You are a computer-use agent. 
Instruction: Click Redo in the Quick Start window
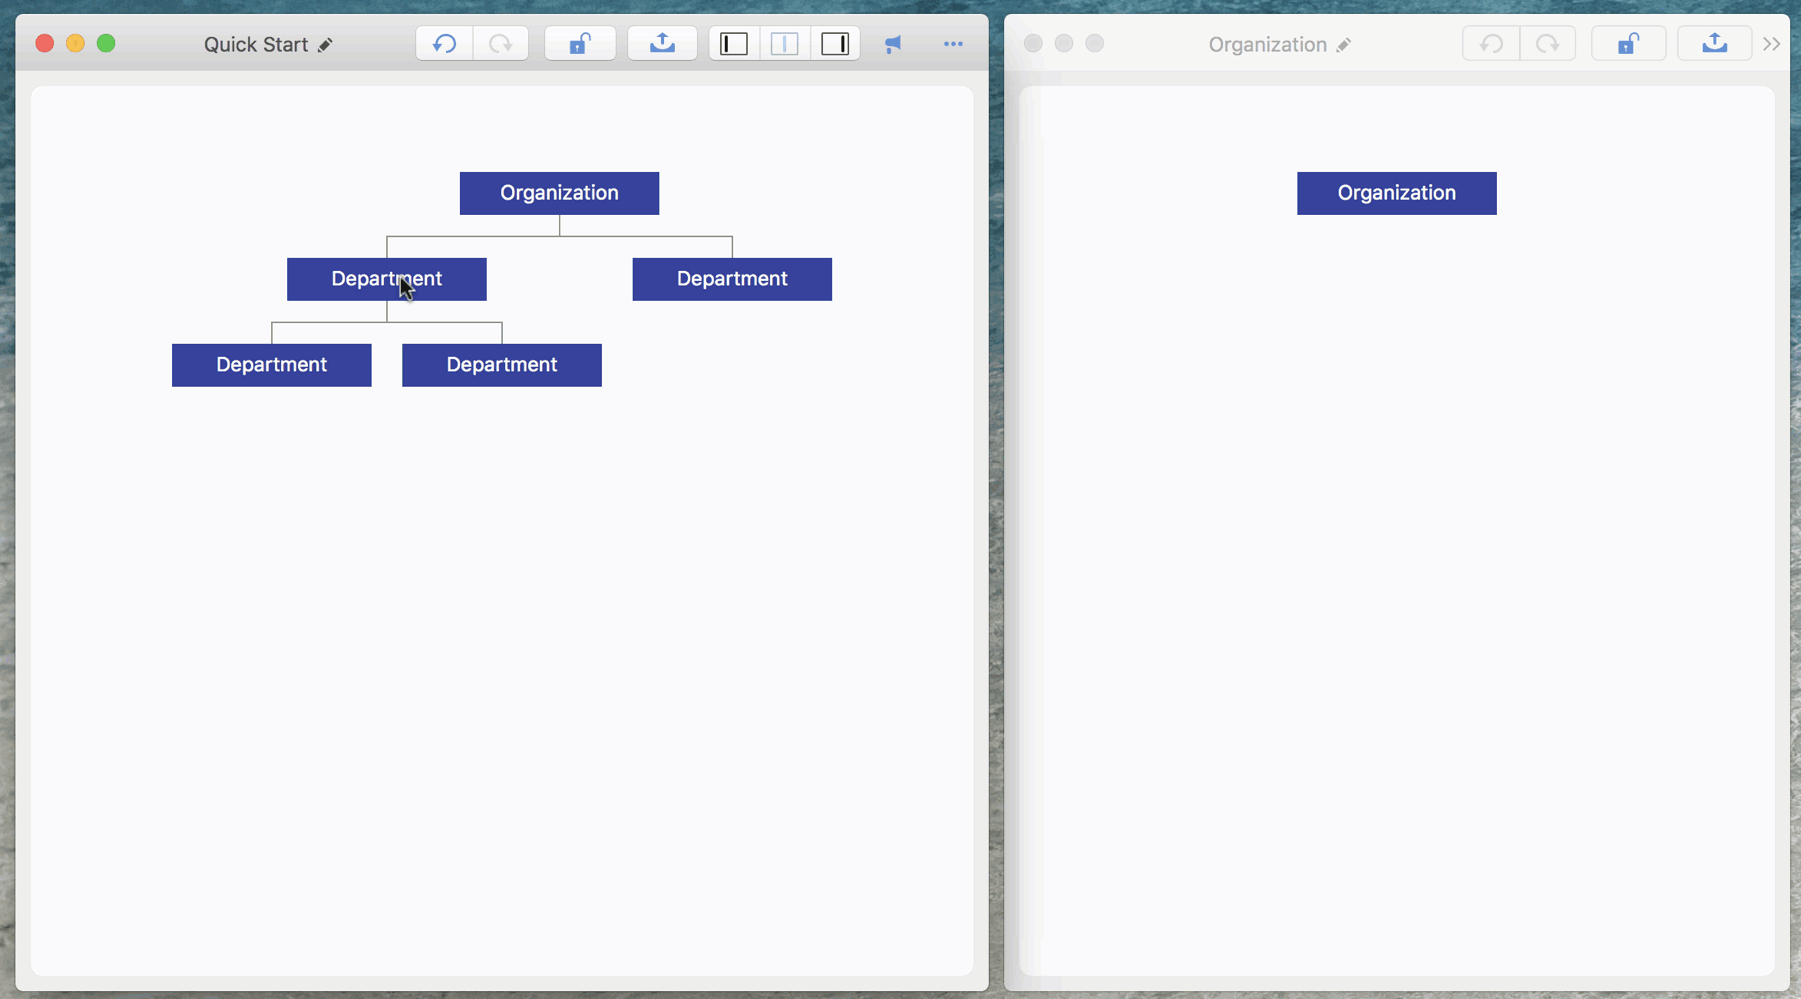[500, 44]
